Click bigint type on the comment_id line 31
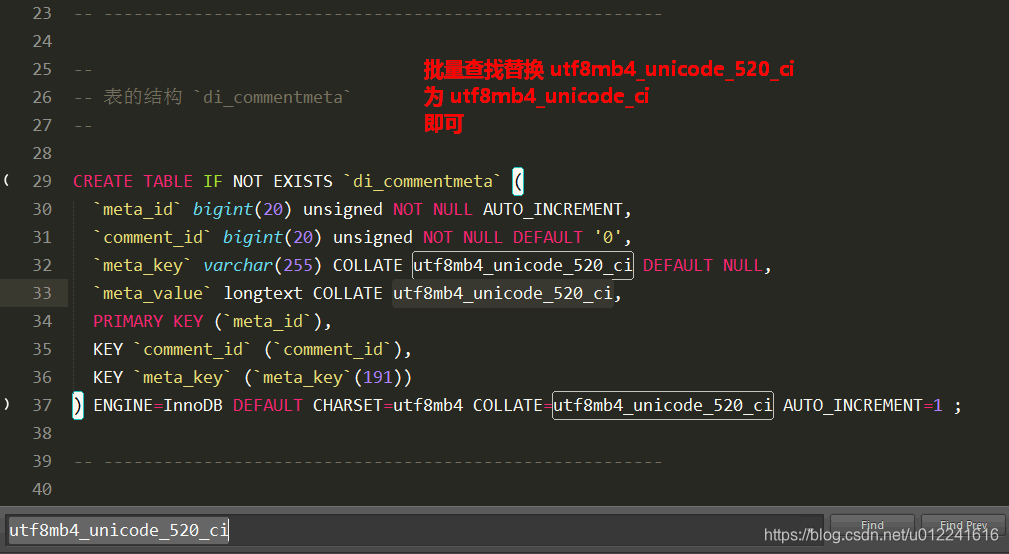This screenshot has height=554, width=1009. coord(253,237)
